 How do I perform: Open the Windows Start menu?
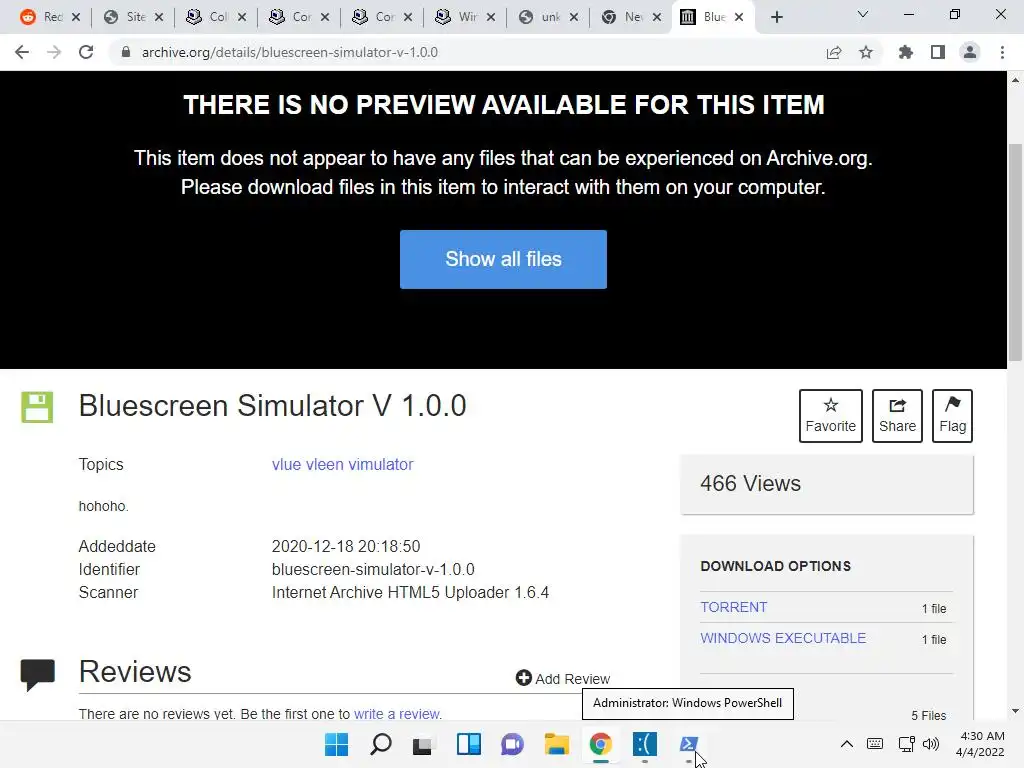[336, 744]
